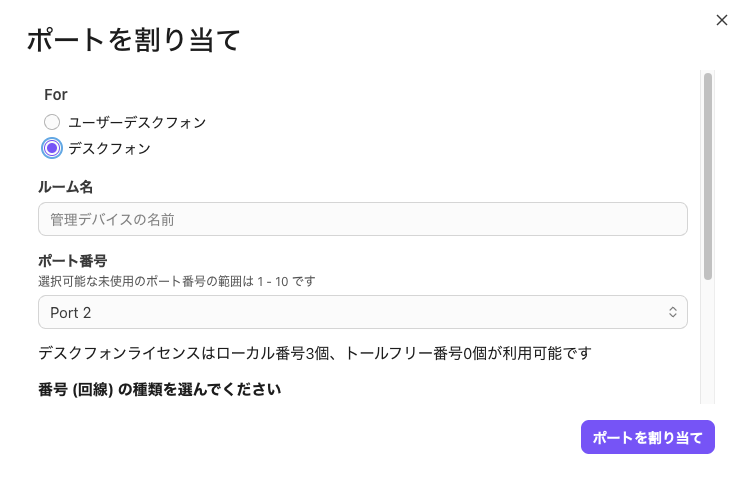Close the port assignment dialog with X
739x478 pixels.
coord(722,20)
